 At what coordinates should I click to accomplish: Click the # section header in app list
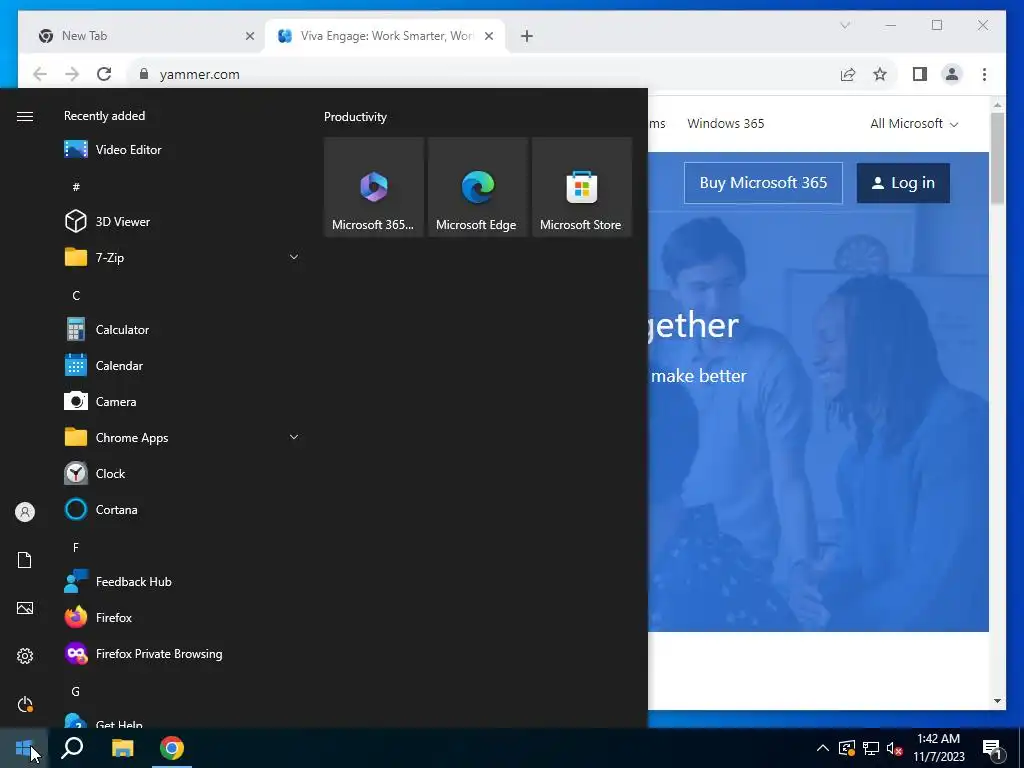tap(76, 187)
